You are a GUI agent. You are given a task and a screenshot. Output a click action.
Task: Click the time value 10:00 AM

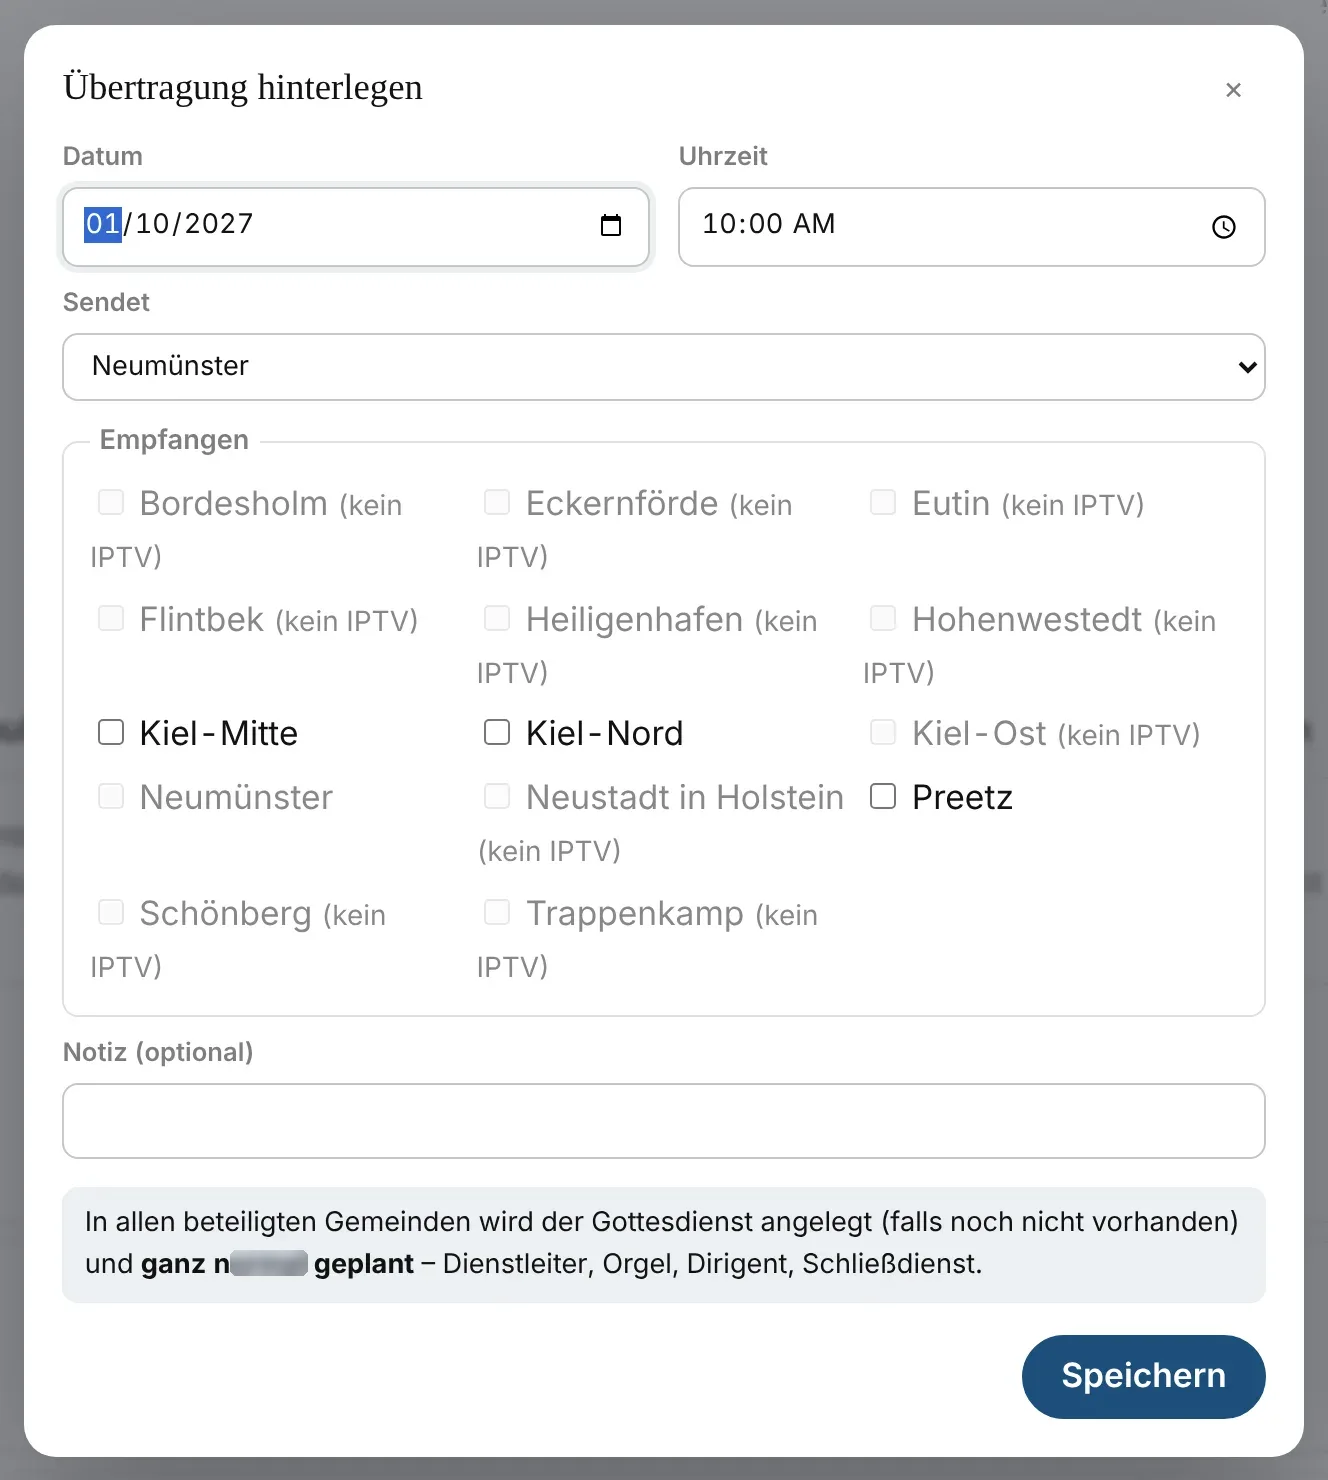pos(769,224)
